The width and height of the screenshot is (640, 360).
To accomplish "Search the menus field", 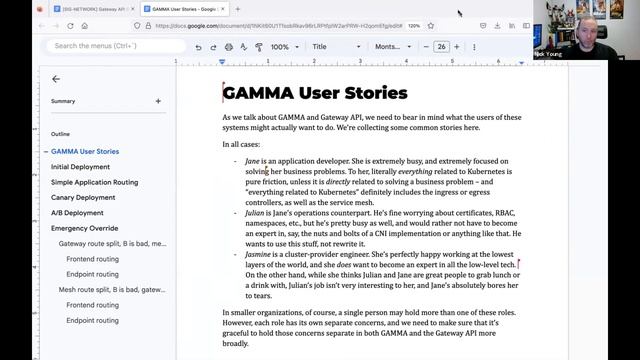I will click(116, 46).
